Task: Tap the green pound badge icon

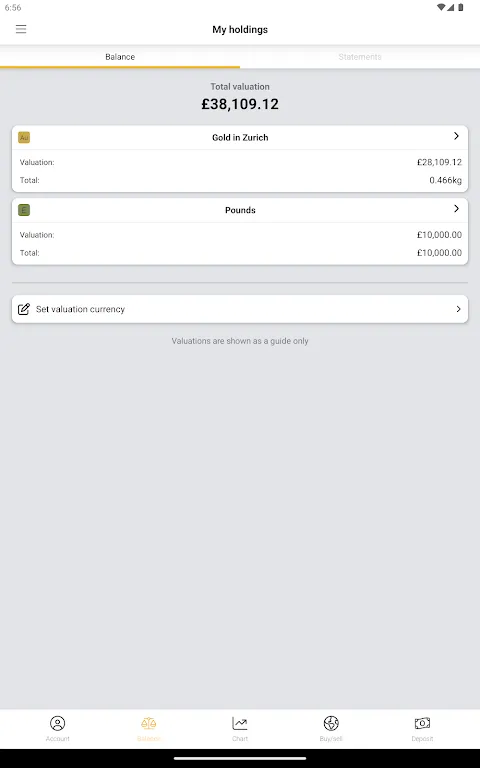Action: (x=24, y=210)
